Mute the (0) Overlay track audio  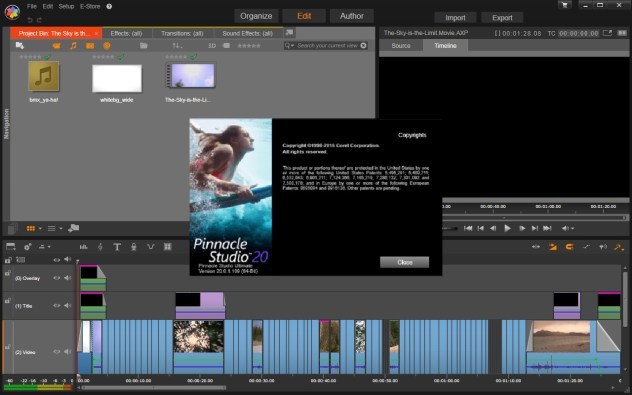click(x=67, y=278)
